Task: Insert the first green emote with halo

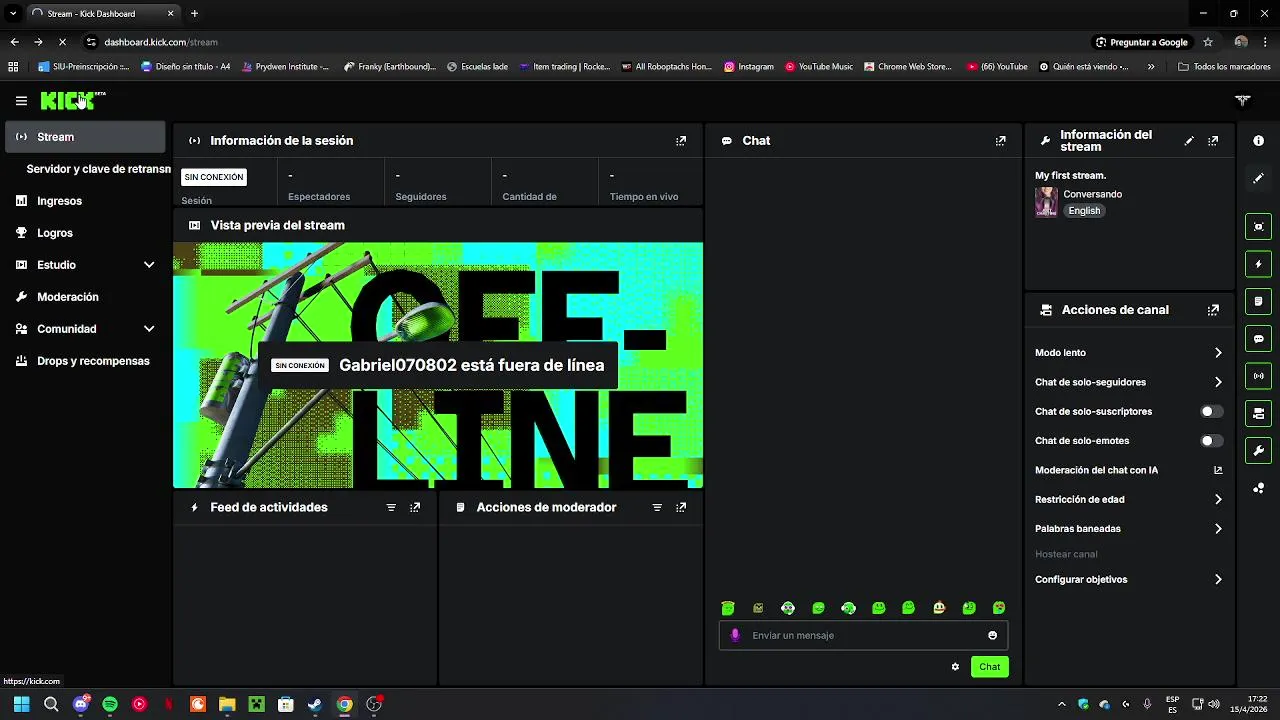Action: point(728,608)
